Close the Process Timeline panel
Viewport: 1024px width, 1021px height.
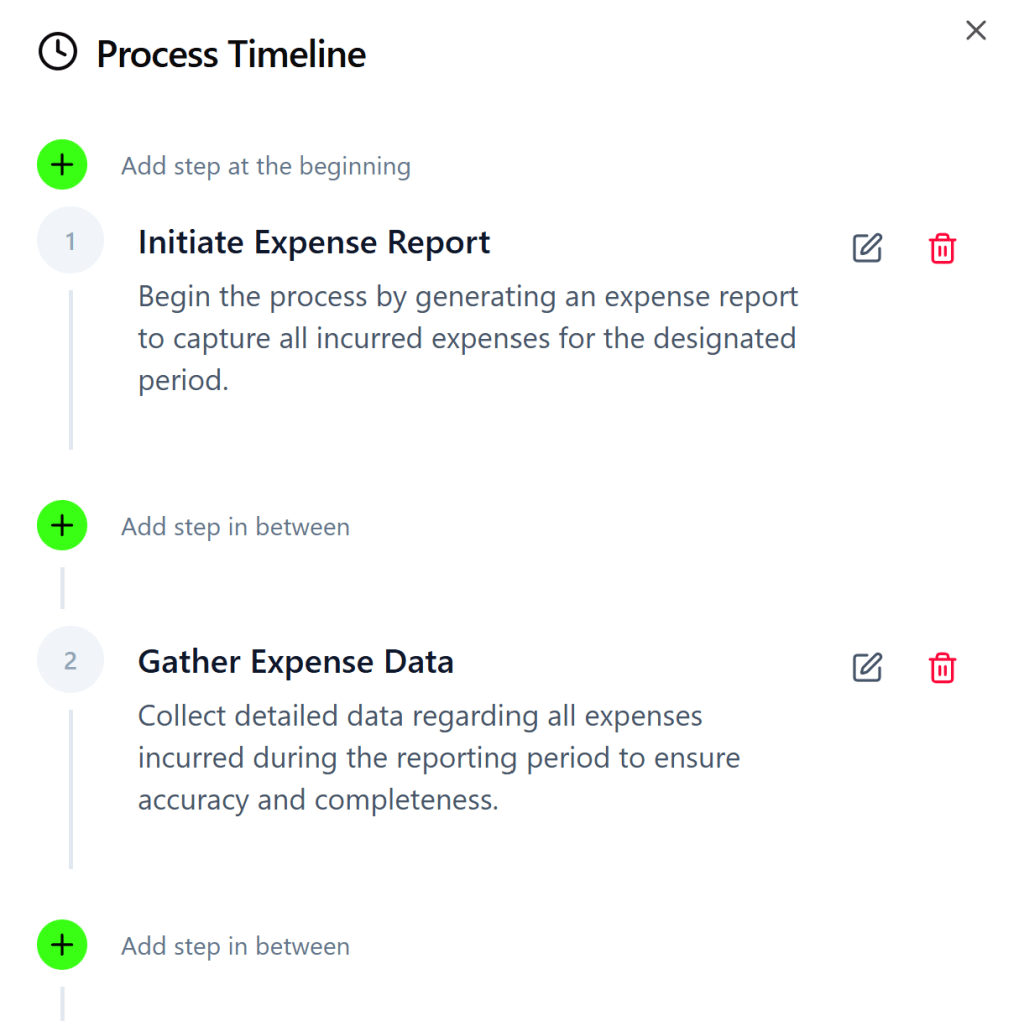976,30
